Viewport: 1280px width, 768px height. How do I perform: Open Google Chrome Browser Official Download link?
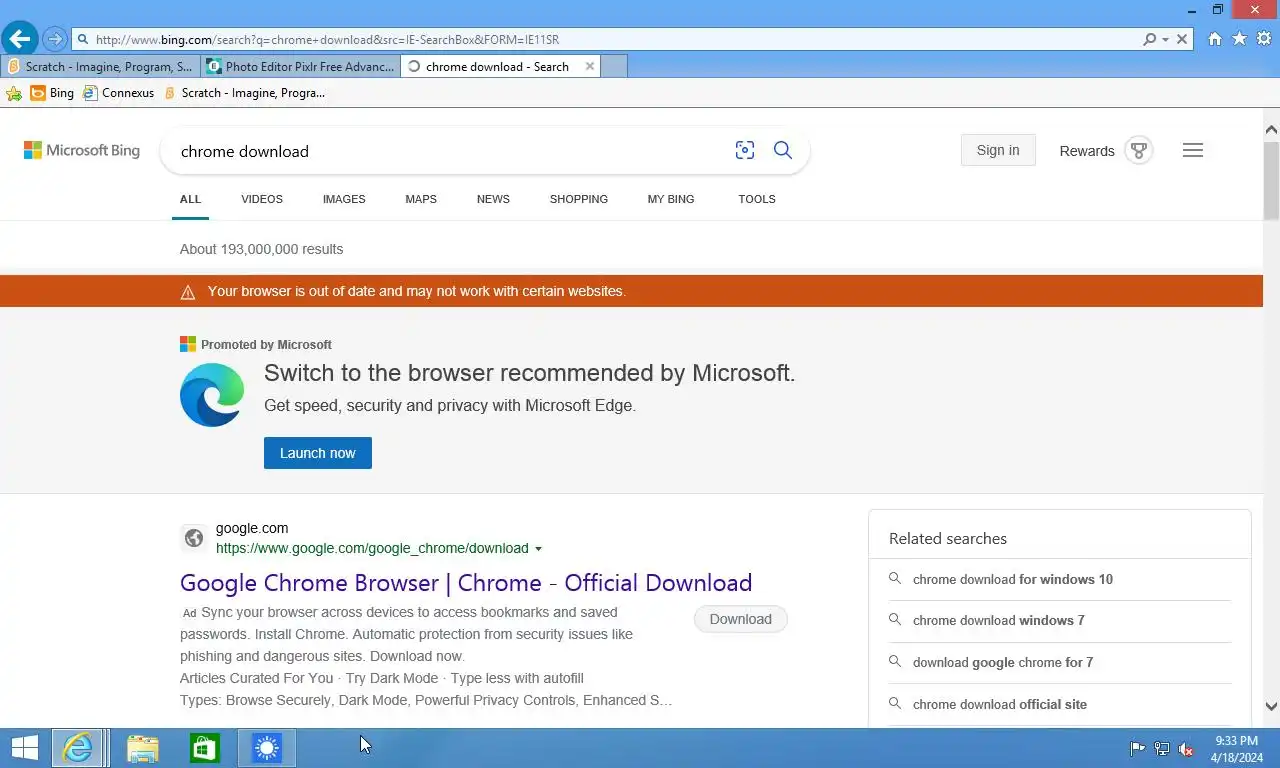(x=466, y=583)
